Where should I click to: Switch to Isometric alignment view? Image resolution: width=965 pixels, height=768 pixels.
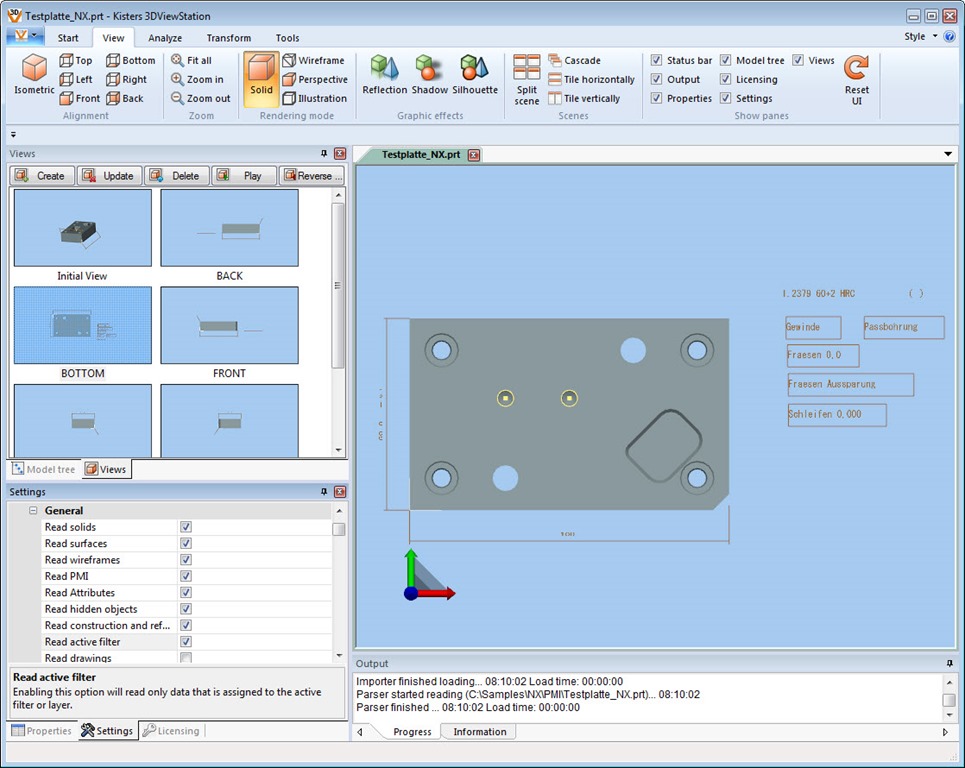[34, 74]
